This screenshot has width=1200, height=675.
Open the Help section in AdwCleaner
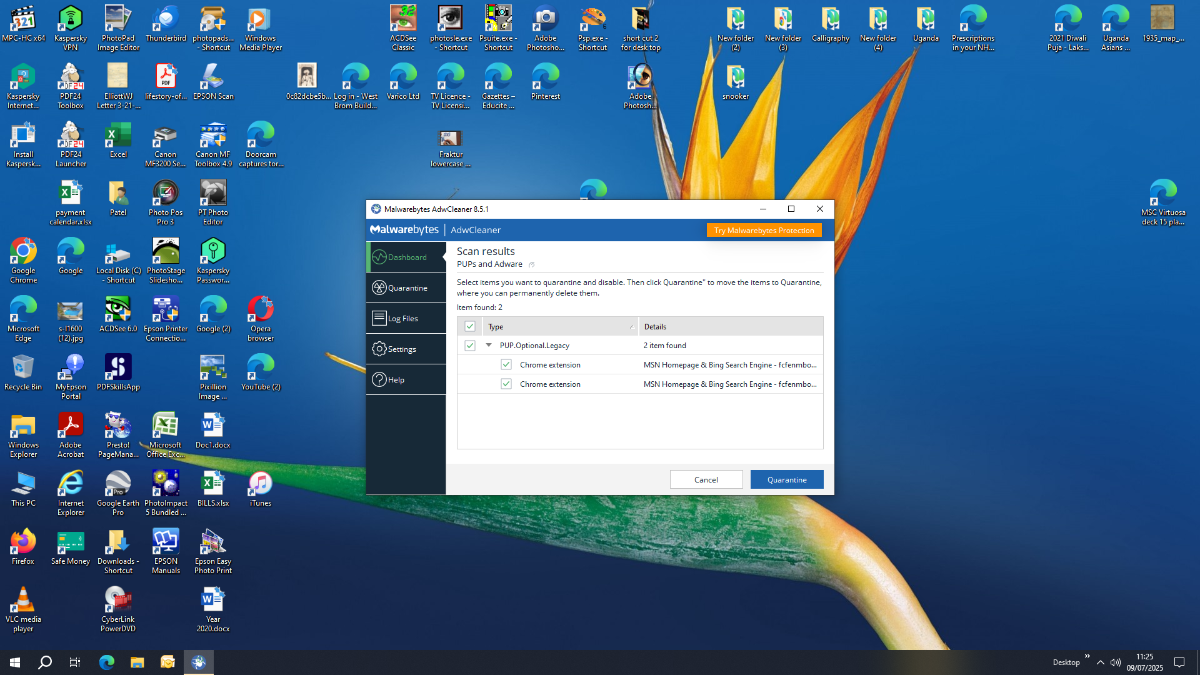(x=406, y=380)
